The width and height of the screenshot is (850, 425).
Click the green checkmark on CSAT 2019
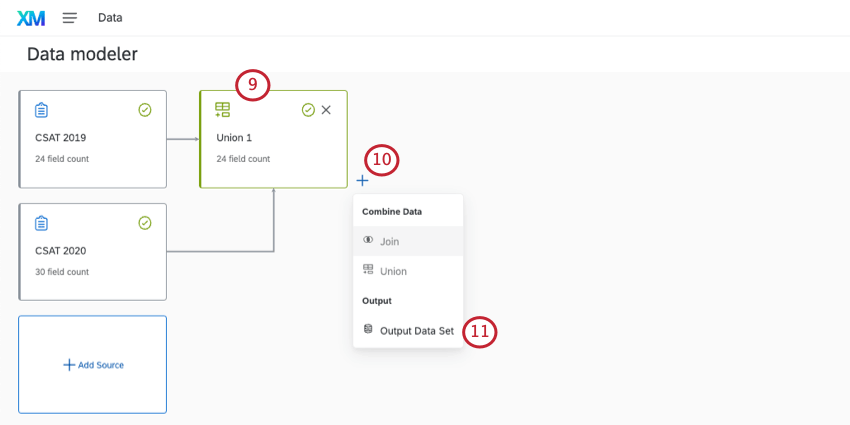pos(145,110)
